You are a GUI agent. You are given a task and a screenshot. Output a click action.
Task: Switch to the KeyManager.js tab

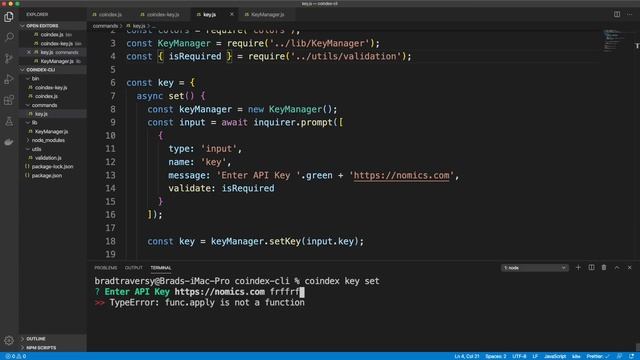pyautogui.click(x=267, y=14)
